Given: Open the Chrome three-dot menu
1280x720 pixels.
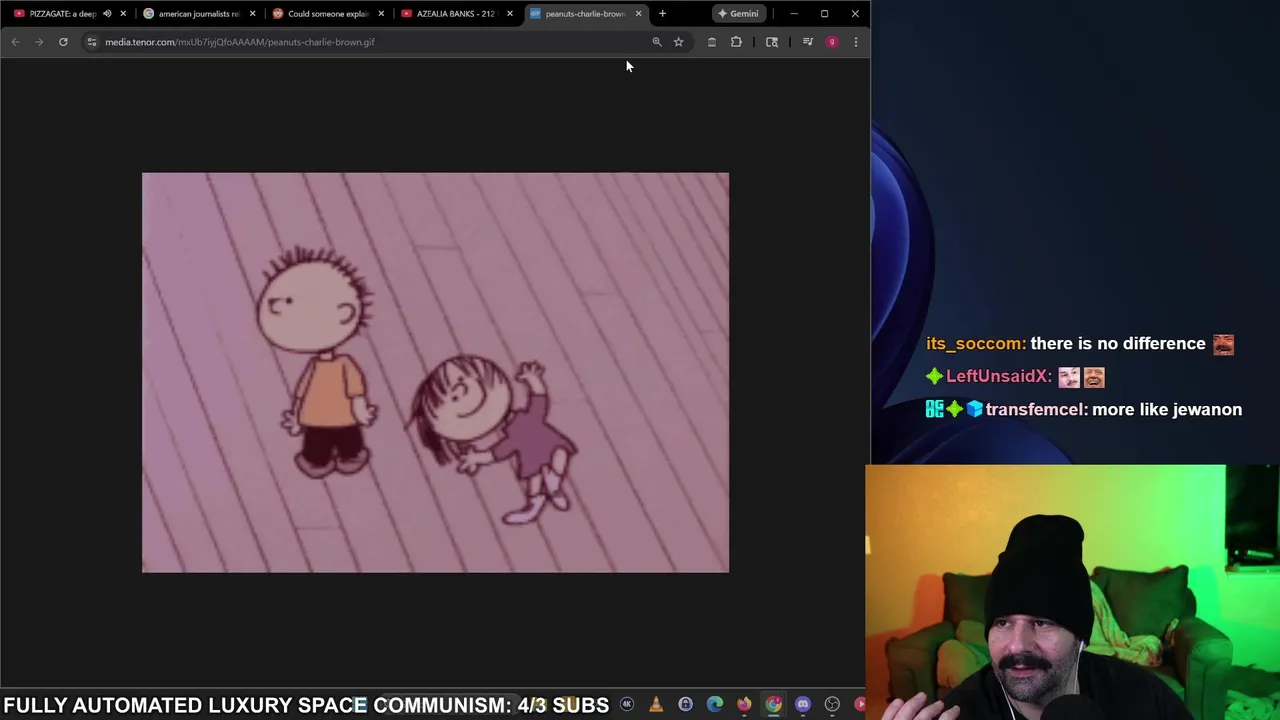Looking at the screenshot, I should pyautogui.click(x=856, y=42).
